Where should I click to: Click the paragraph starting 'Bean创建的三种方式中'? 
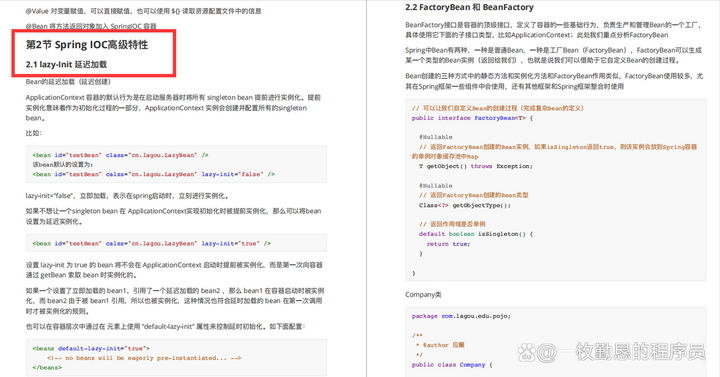(x=554, y=81)
